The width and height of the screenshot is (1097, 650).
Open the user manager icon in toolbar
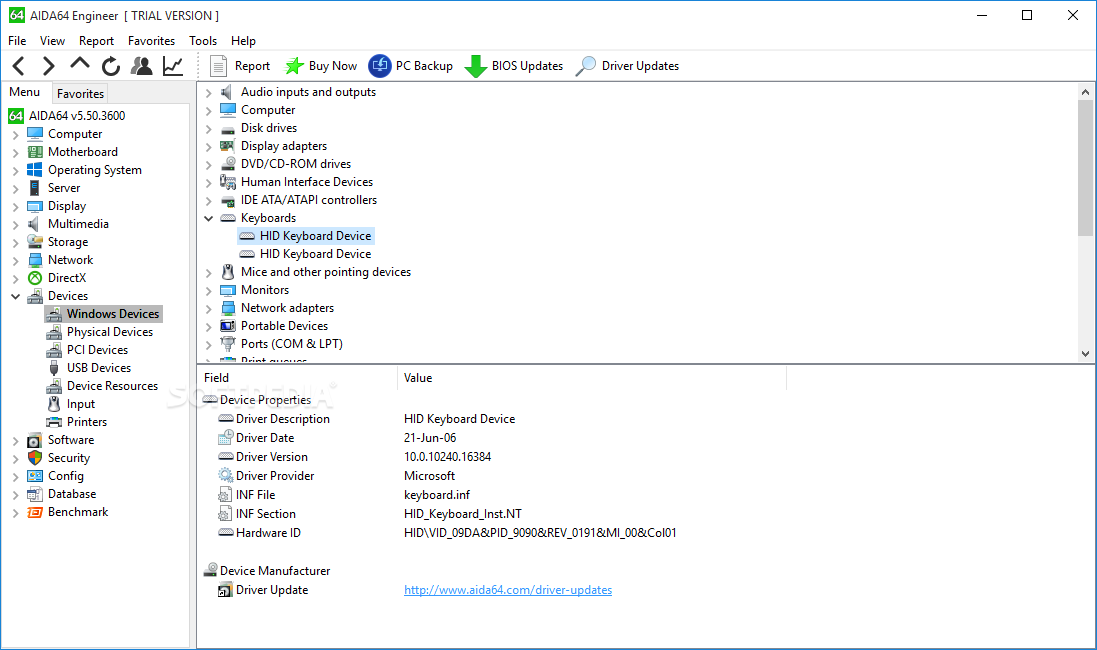[142, 66]
